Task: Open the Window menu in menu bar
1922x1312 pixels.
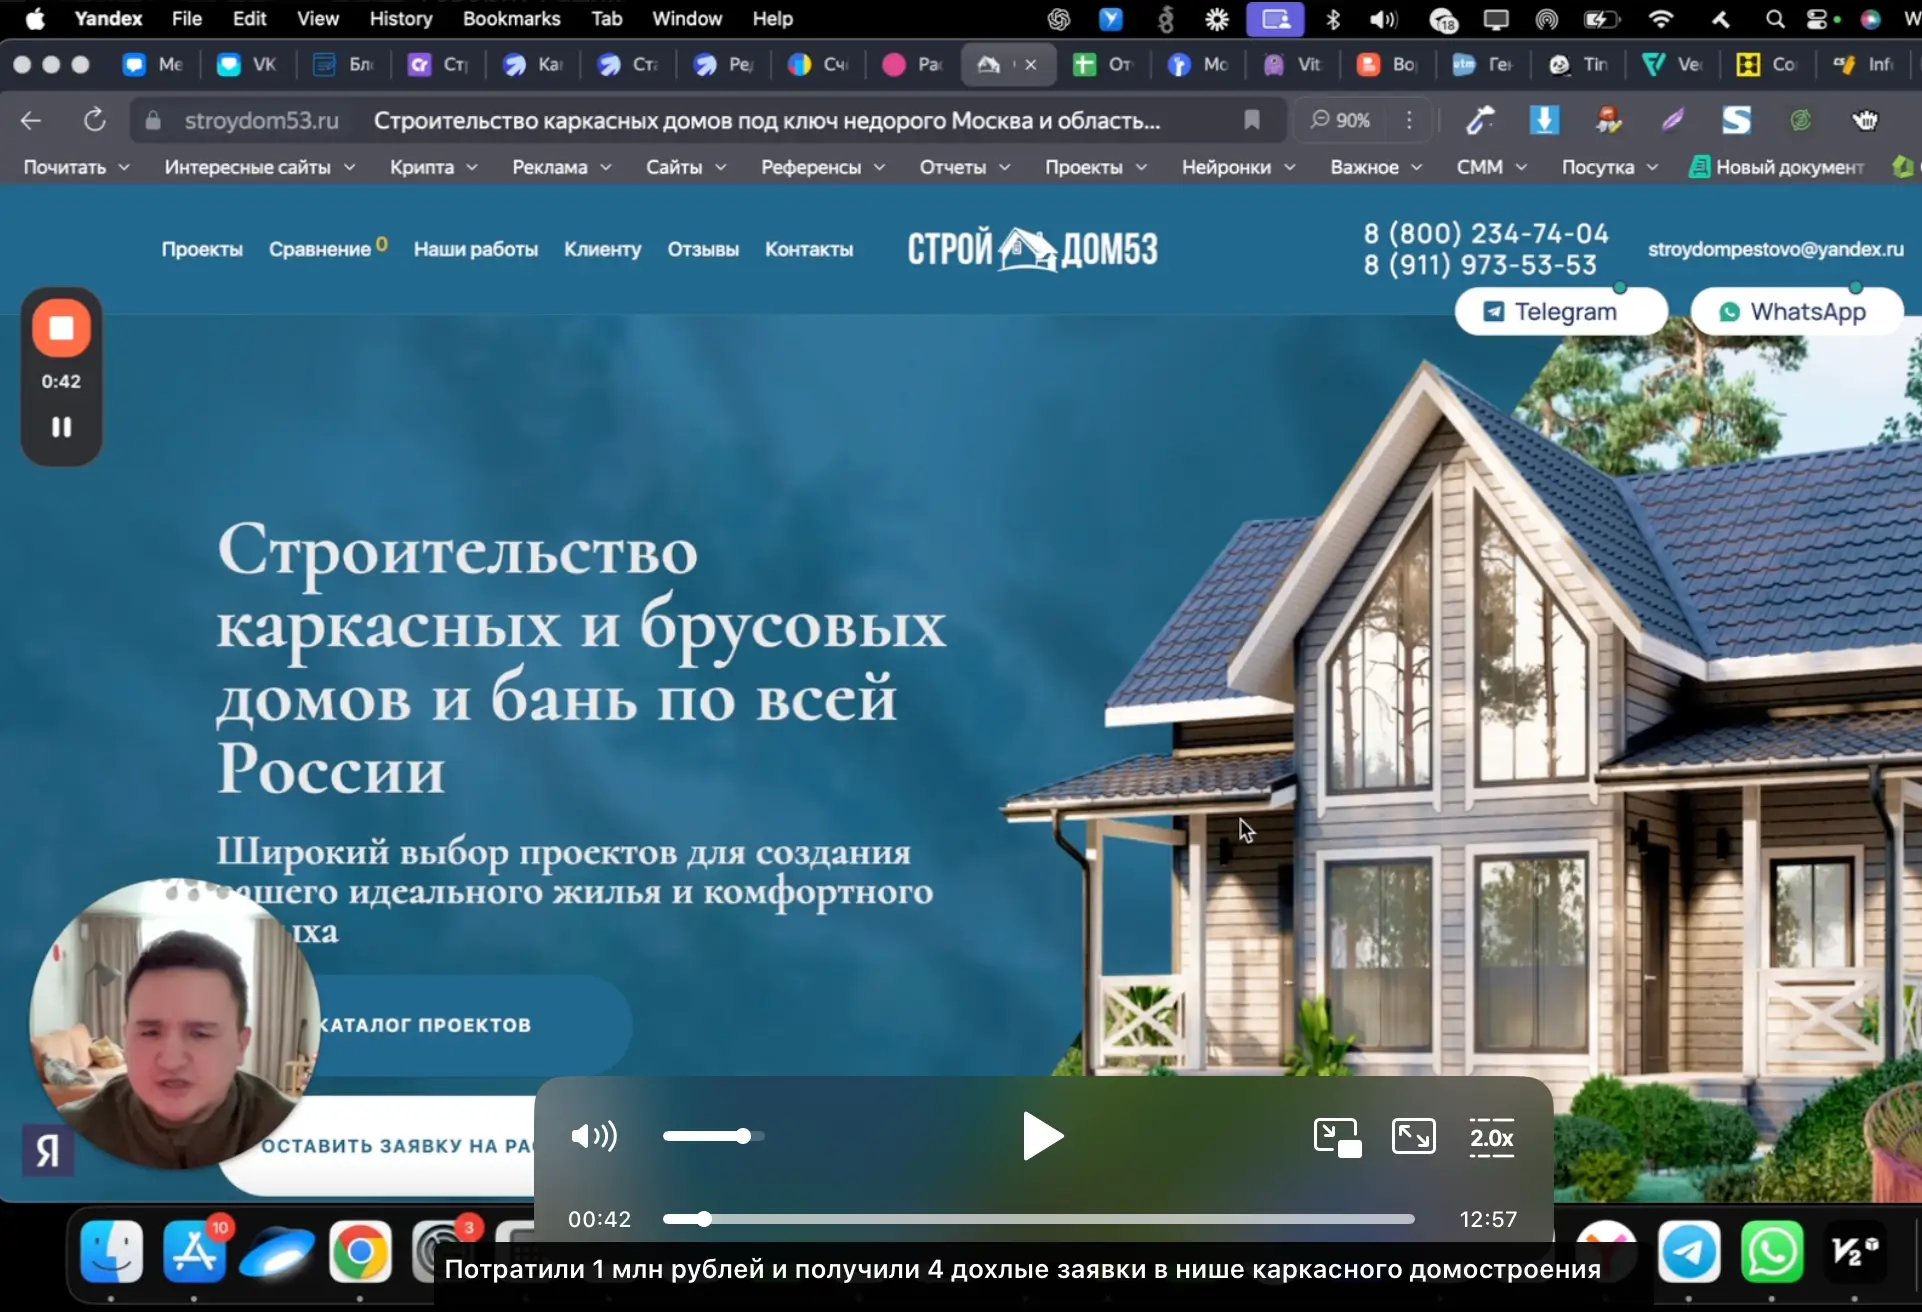Action: tap(686, 18)
